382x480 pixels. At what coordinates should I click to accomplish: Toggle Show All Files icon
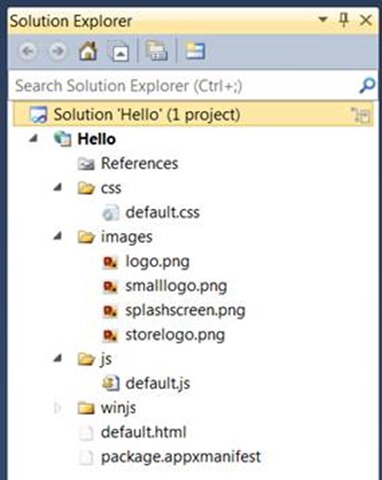click(157, 51)
